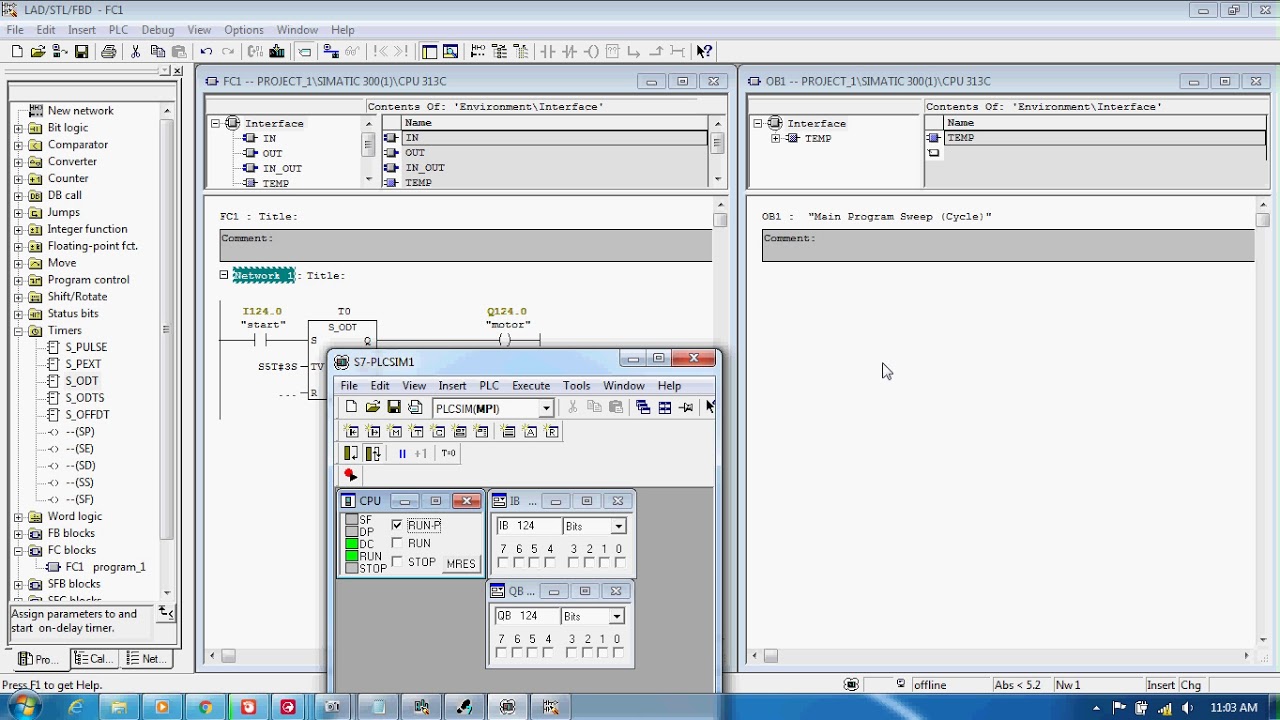Viewport: 1280px width, 720px height.
Task: Click the red record/playback icon in PLCSIM
Action: click(x=350, y=476)
